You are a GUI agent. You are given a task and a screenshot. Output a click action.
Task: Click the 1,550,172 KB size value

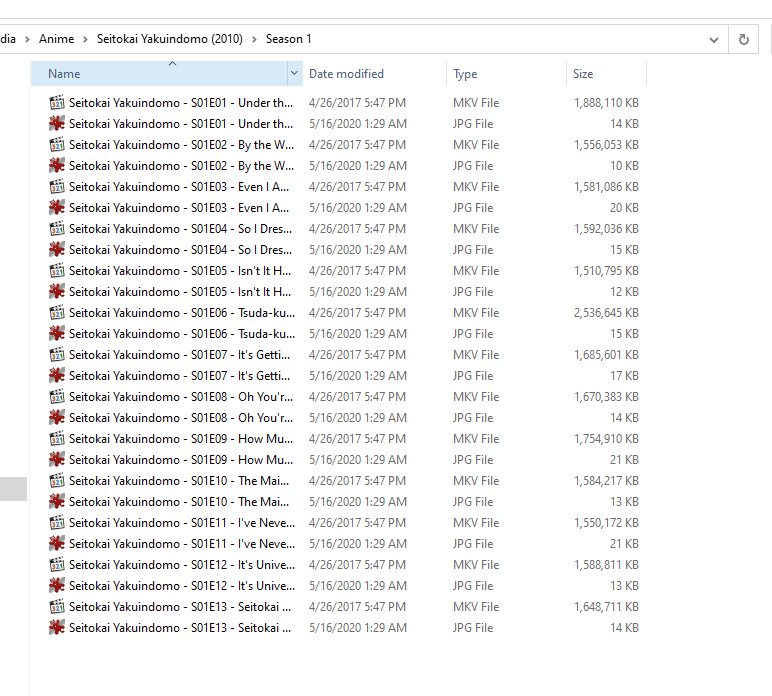click(x=606, y=523)
